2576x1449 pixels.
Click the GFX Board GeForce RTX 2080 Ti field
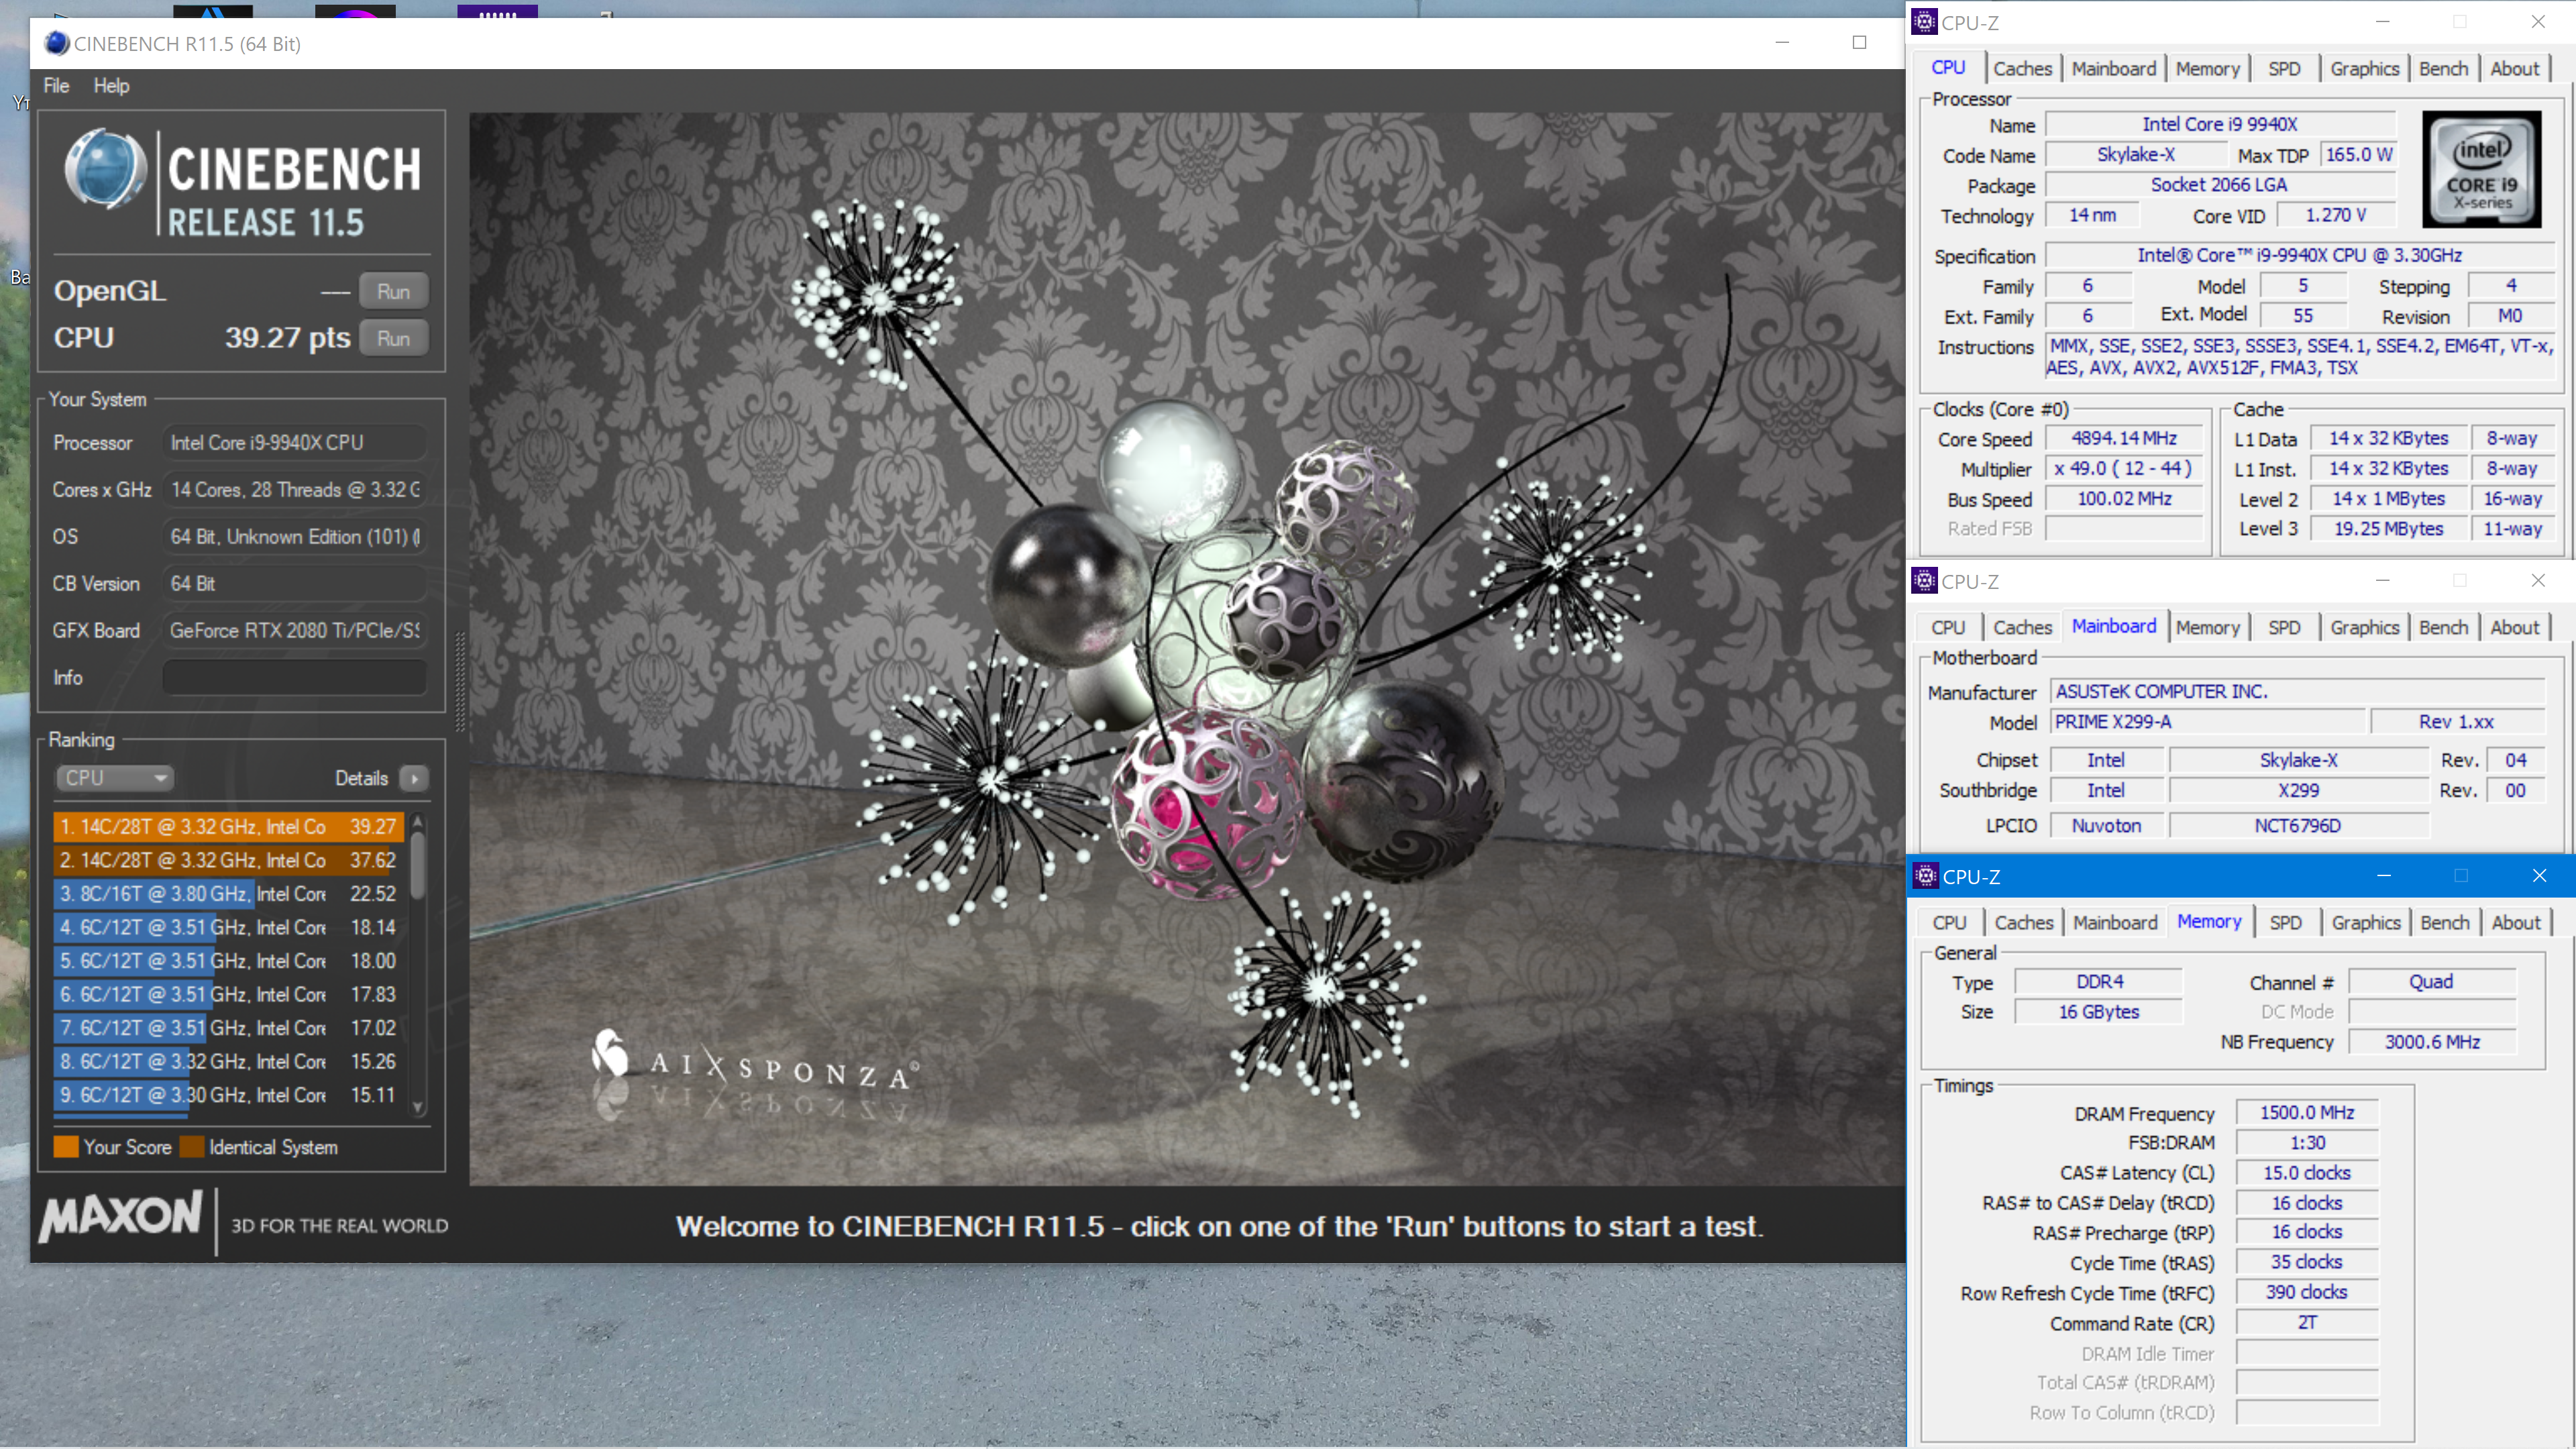click(294, 630)
